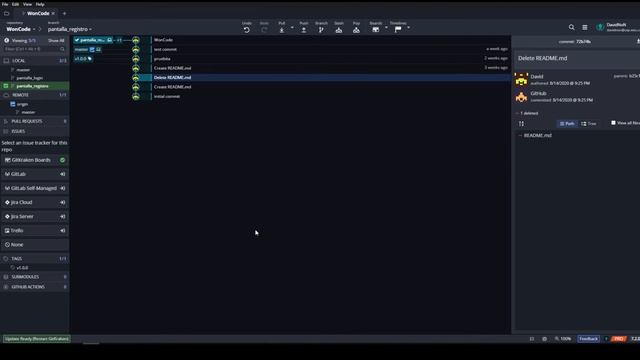Click the Push toolbar icon
The height and width of the screenshot is (360, 640).
304,30
